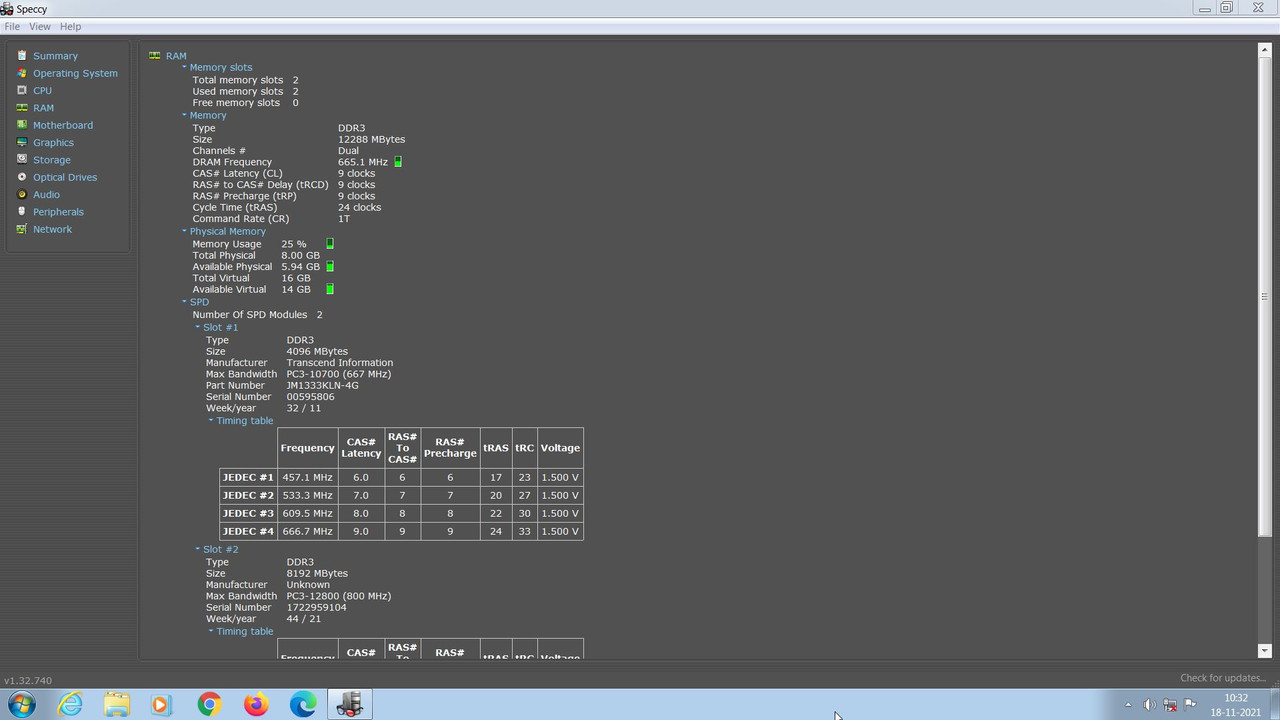The height and width of the screenshot is (720, 1280).
Task: Select the part number JM1333KLN-4G
Action: 322,386
